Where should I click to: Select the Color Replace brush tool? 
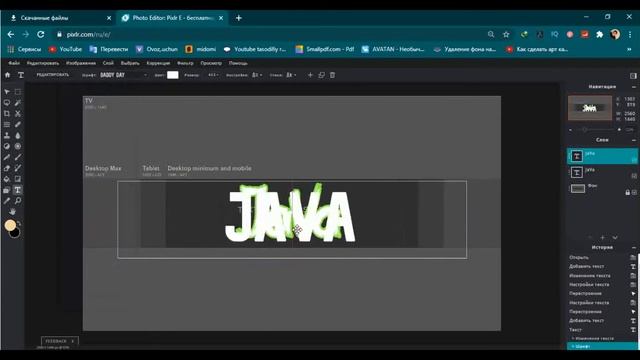point(18,168)
